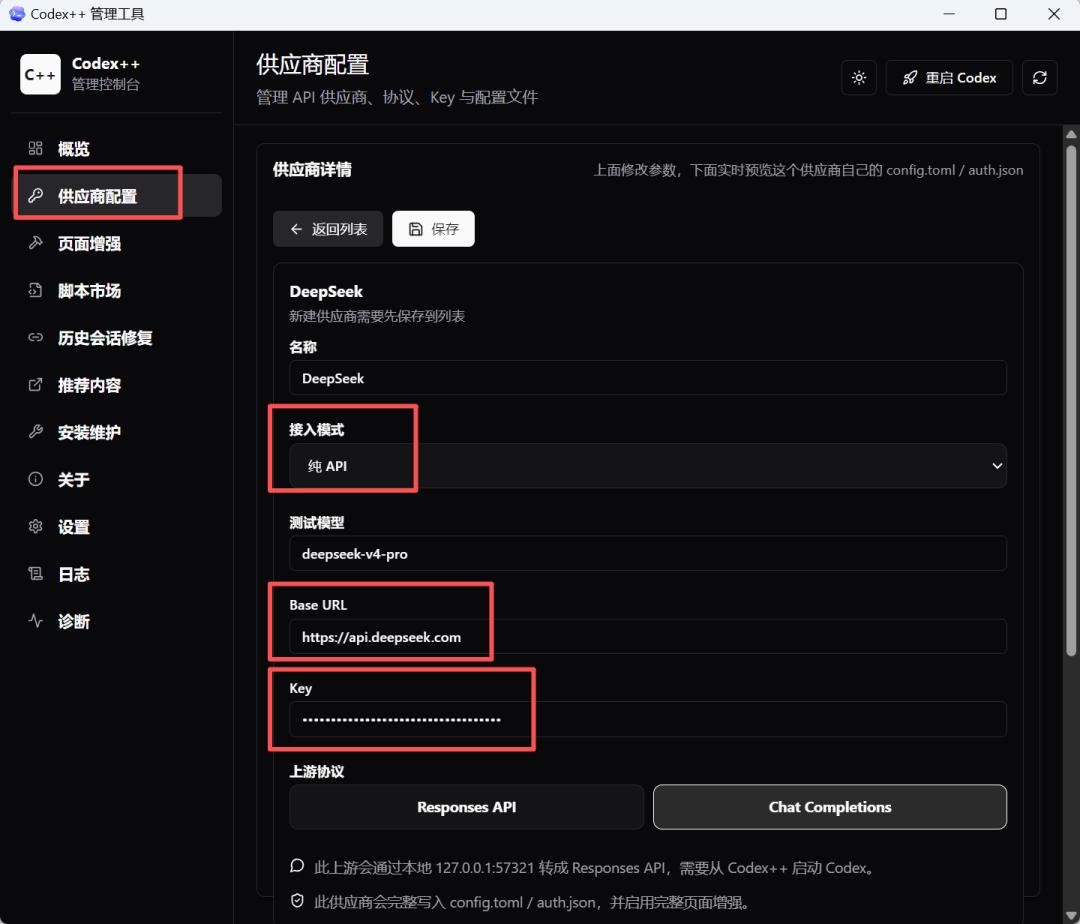Image resolution: width=1080 pixels, height=924 pixels.
Task: Toggle the light/dark theme sun button
Action: coord(859,77)
